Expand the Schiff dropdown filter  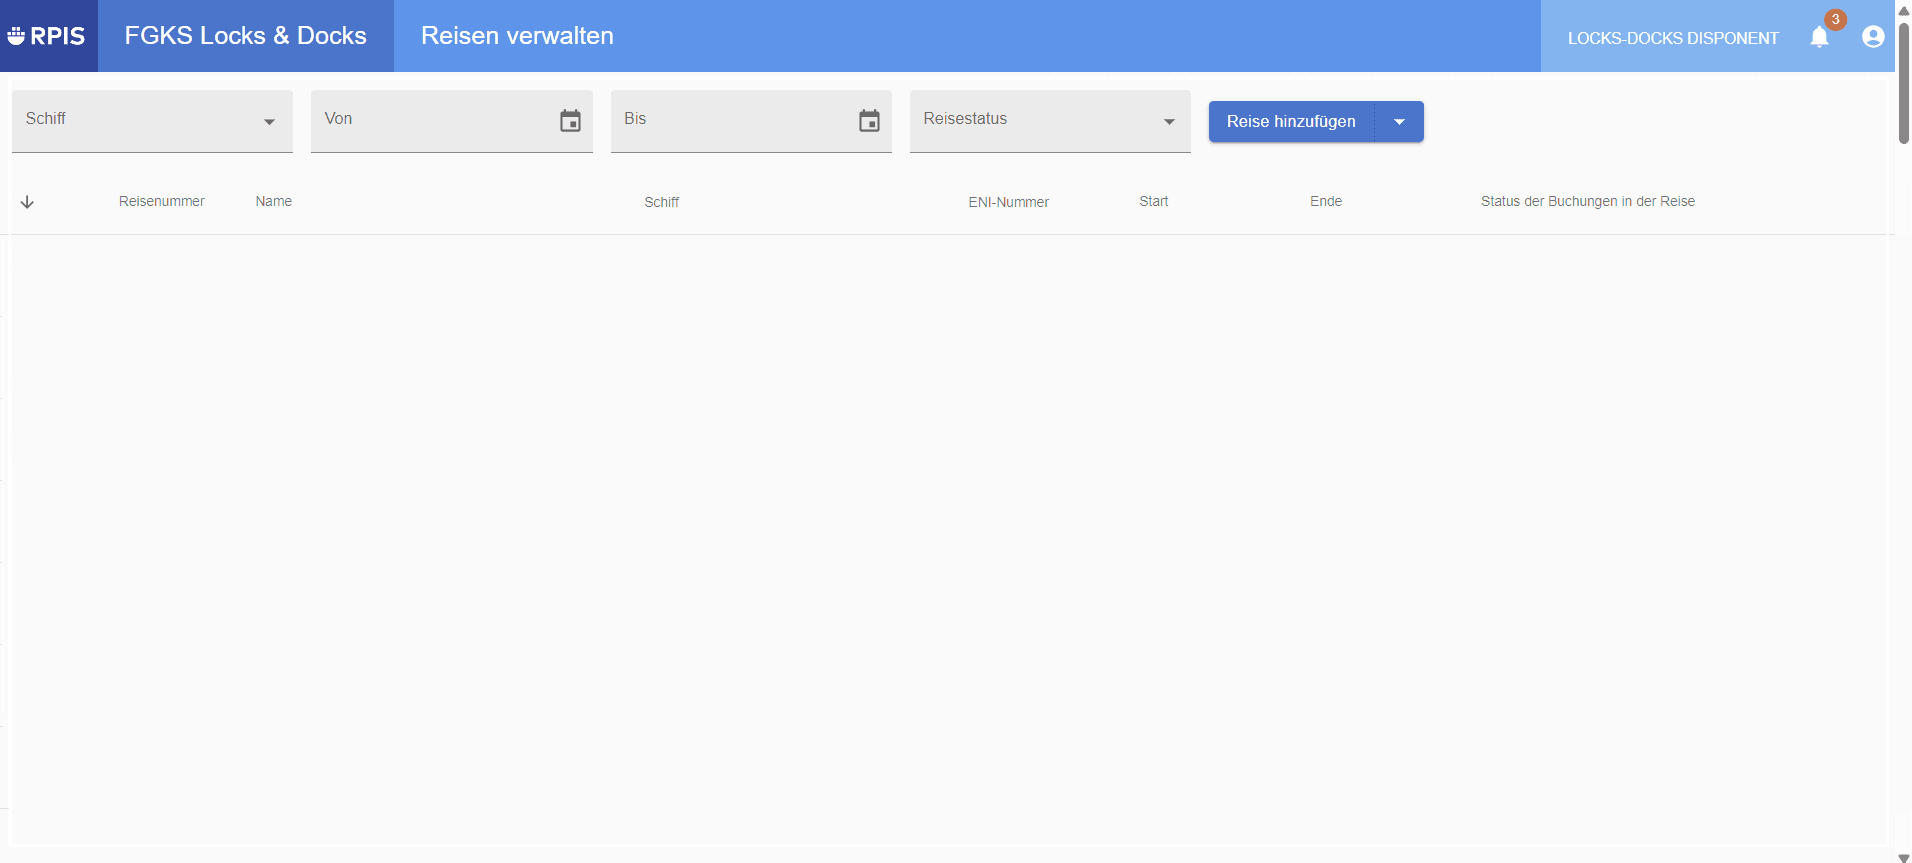pos(152,121)
